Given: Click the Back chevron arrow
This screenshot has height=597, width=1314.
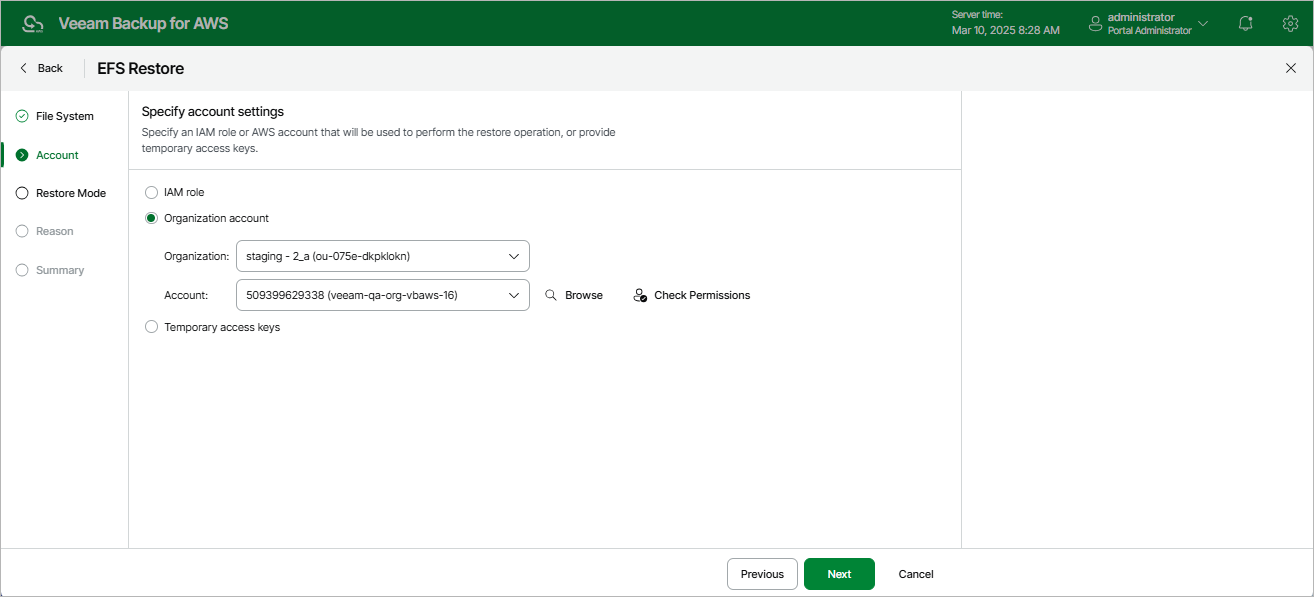Looking at the screenshot, I should click(x=22, y=67).
